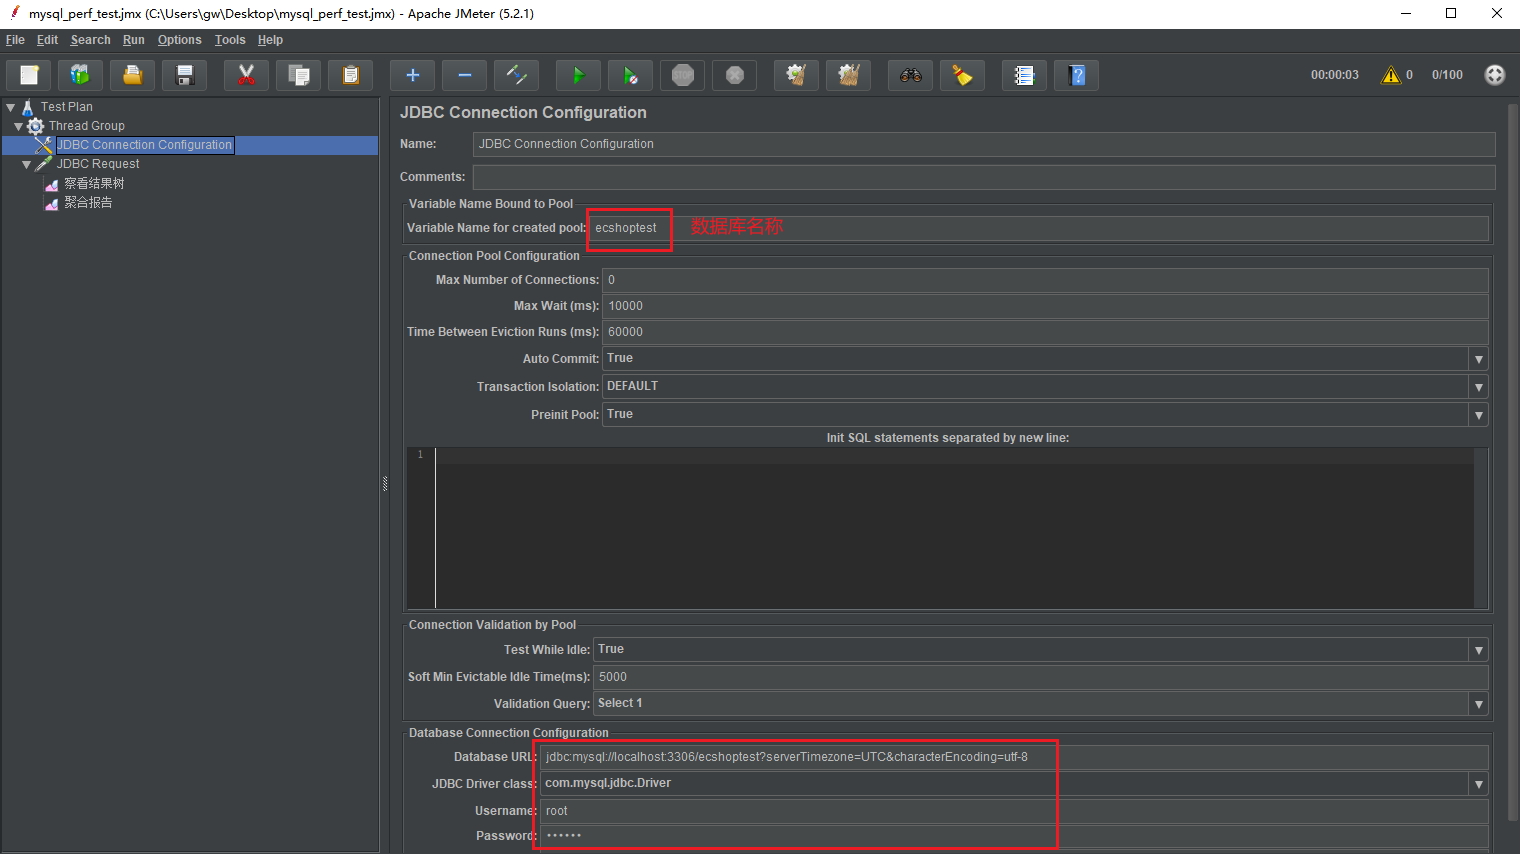This screenshot has height=854, width=1520.
Task: Click the remote engine status icon
Action: 1495,75
